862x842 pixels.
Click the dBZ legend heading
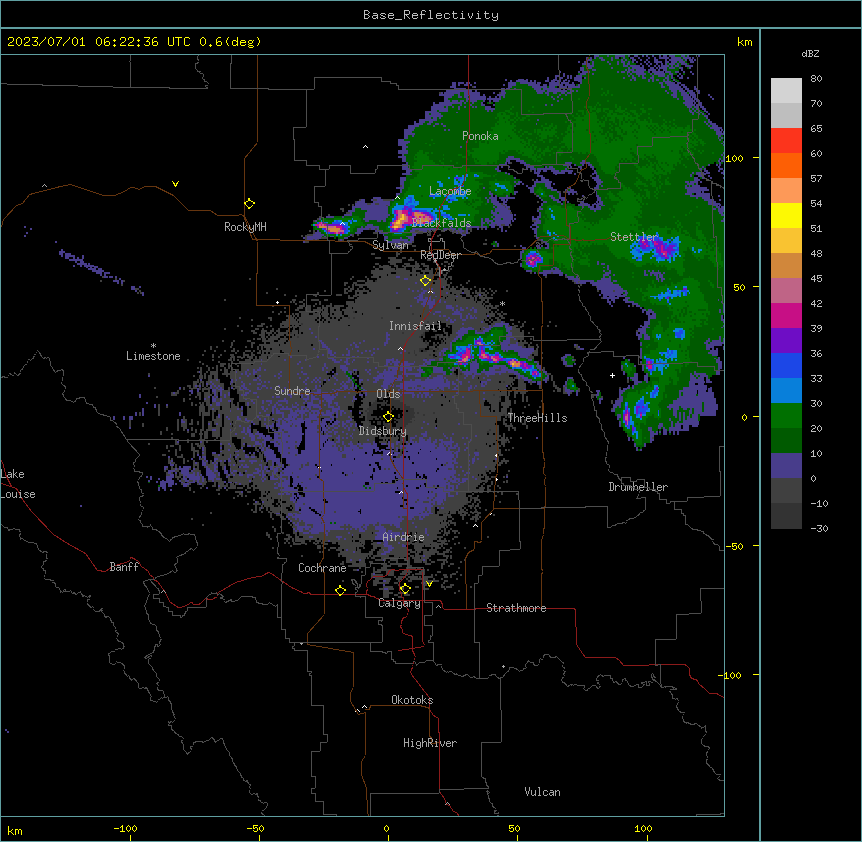point(810,54)
